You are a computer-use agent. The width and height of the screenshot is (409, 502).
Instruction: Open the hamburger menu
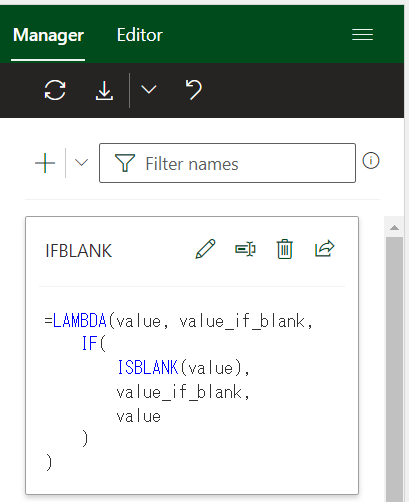pos(362,35)
